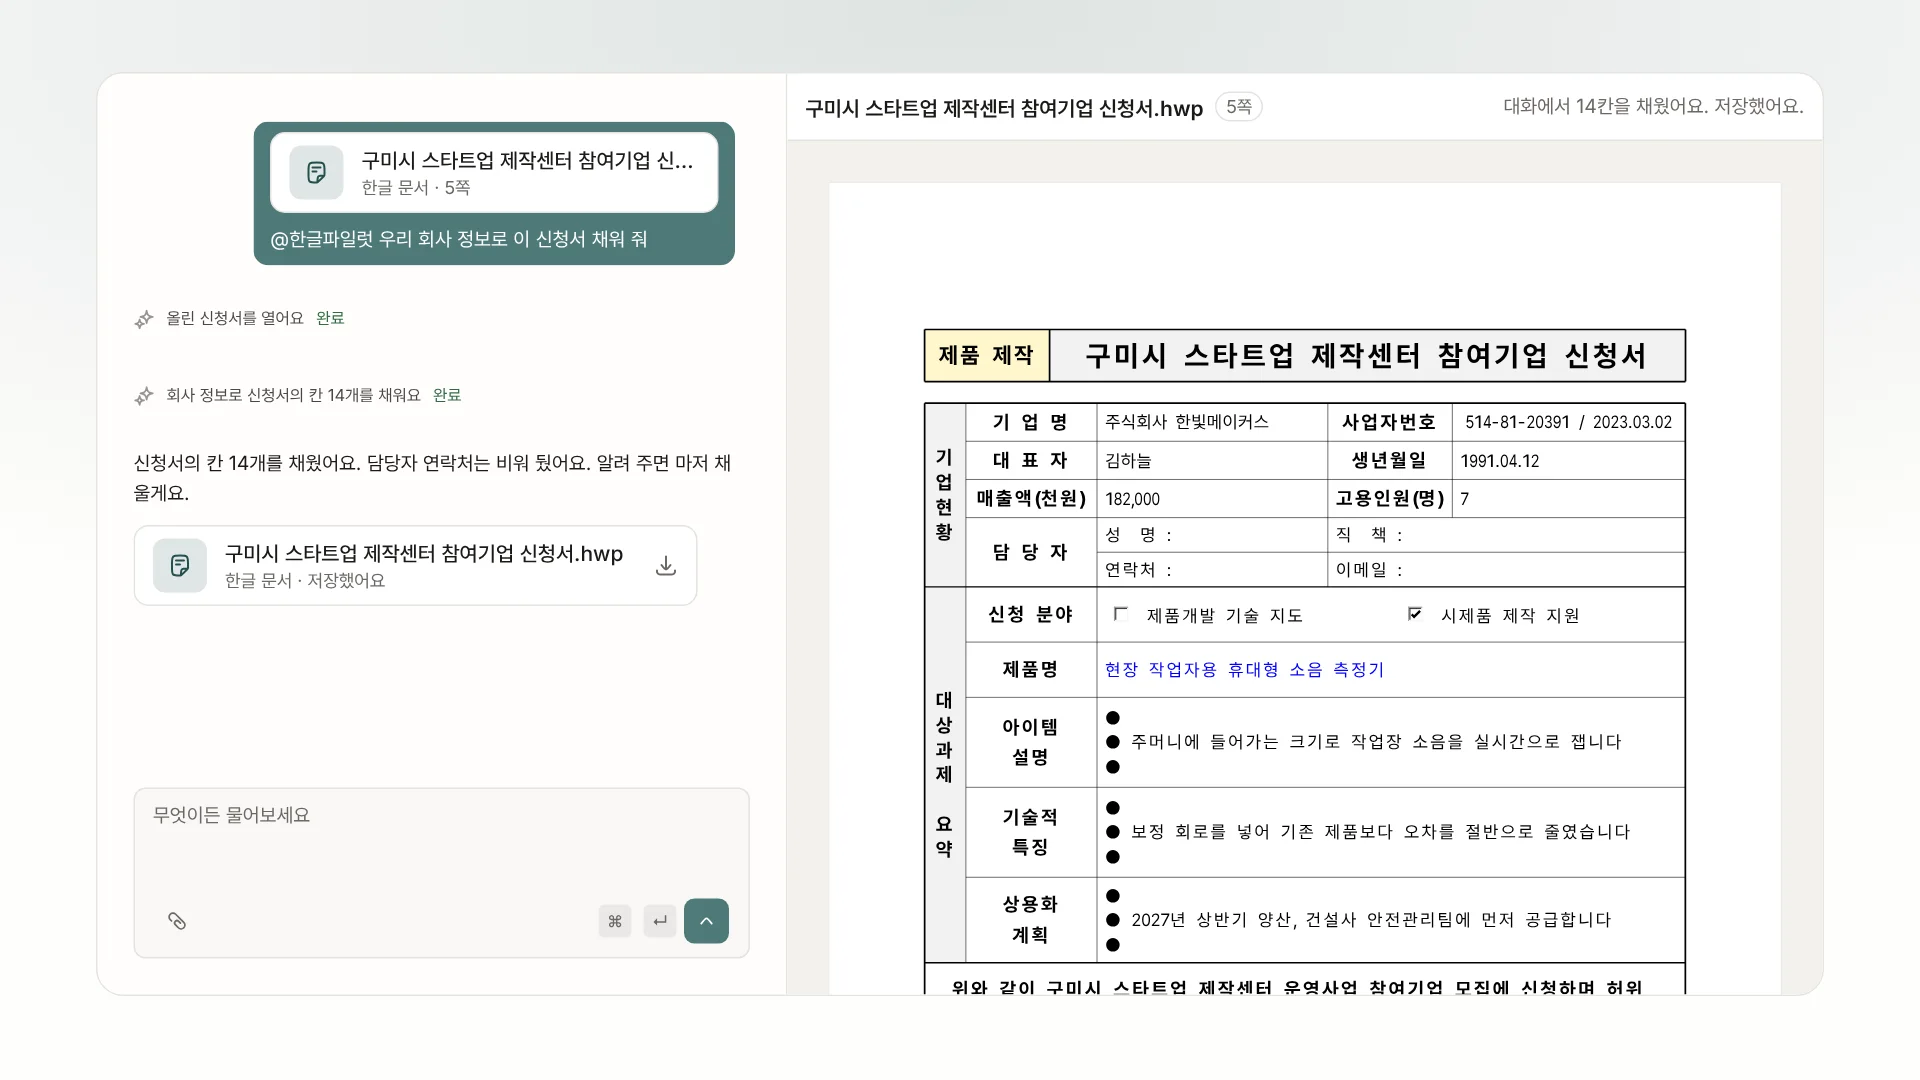Click the download icon on the saved hwp card

[666, 566]
